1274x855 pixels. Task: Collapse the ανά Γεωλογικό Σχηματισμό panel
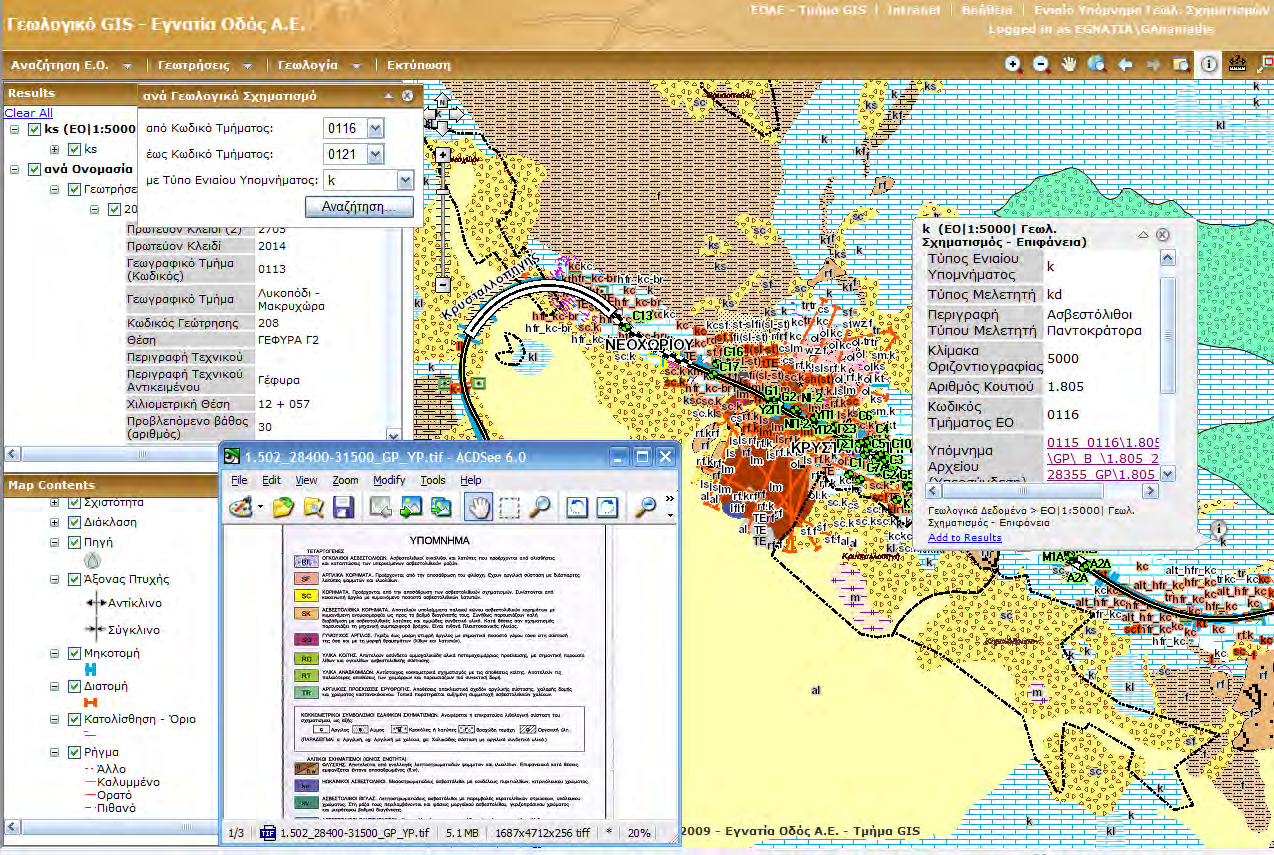tap(390, 95)
